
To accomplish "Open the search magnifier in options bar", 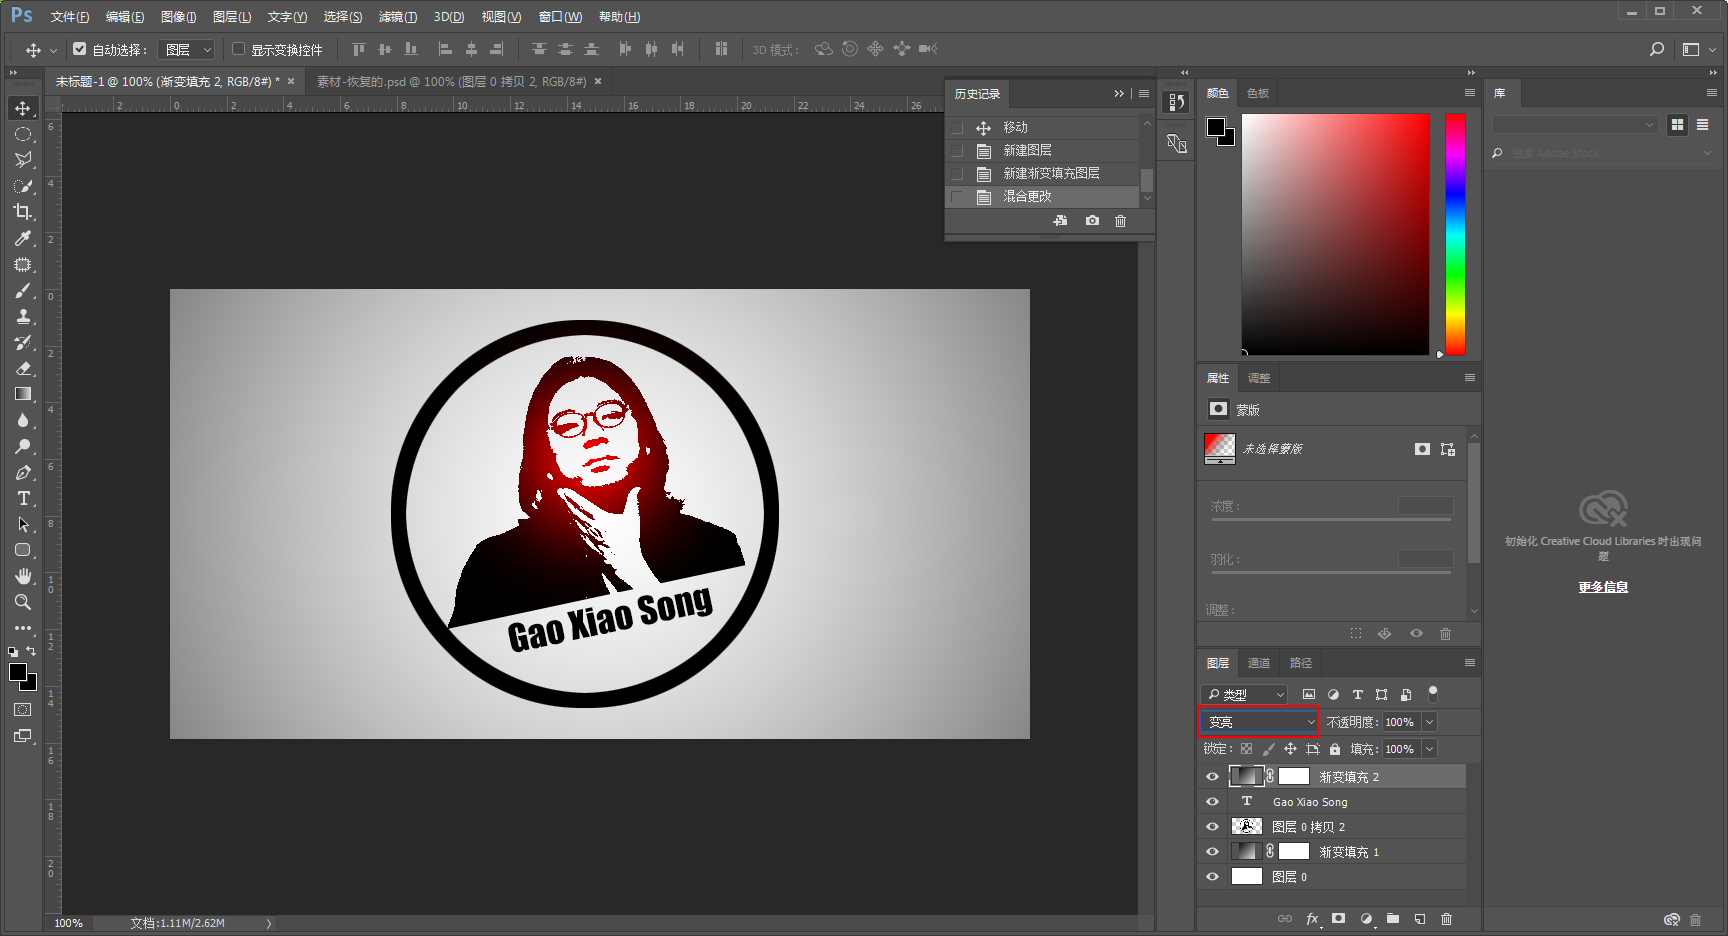I will tap(1657, 49).
